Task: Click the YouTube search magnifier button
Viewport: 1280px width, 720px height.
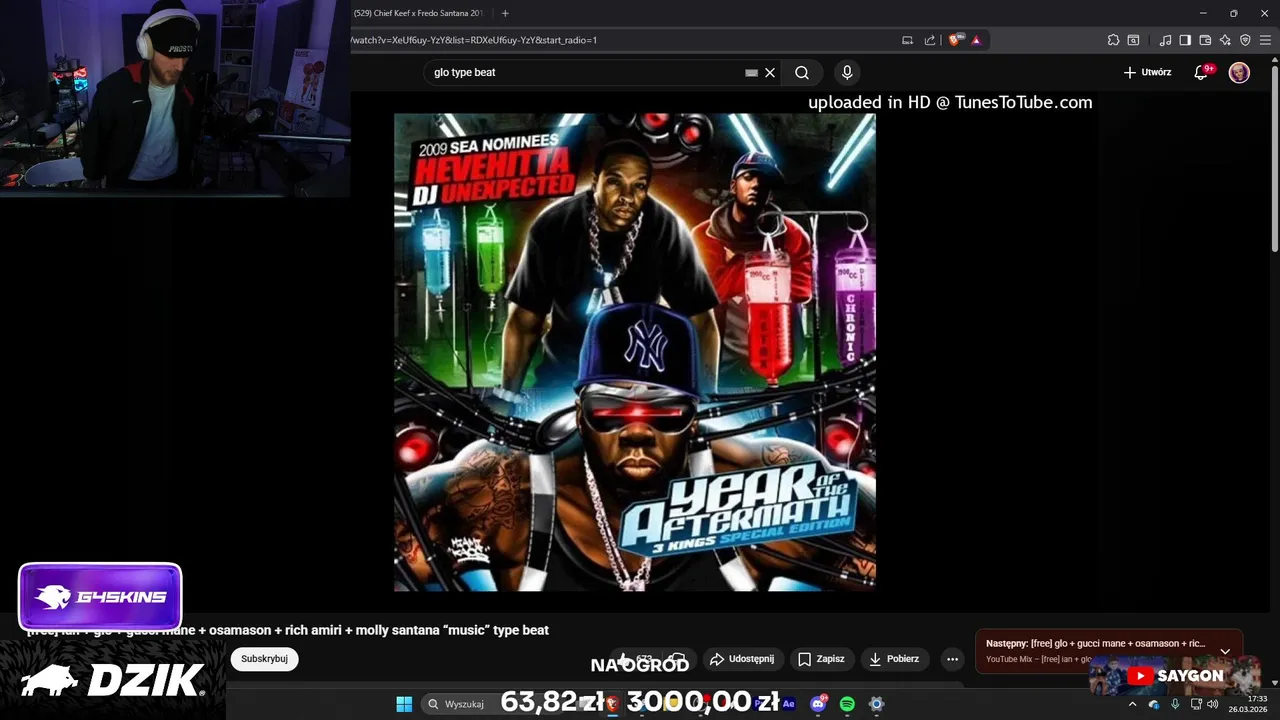Action: (x=802, y=72)
